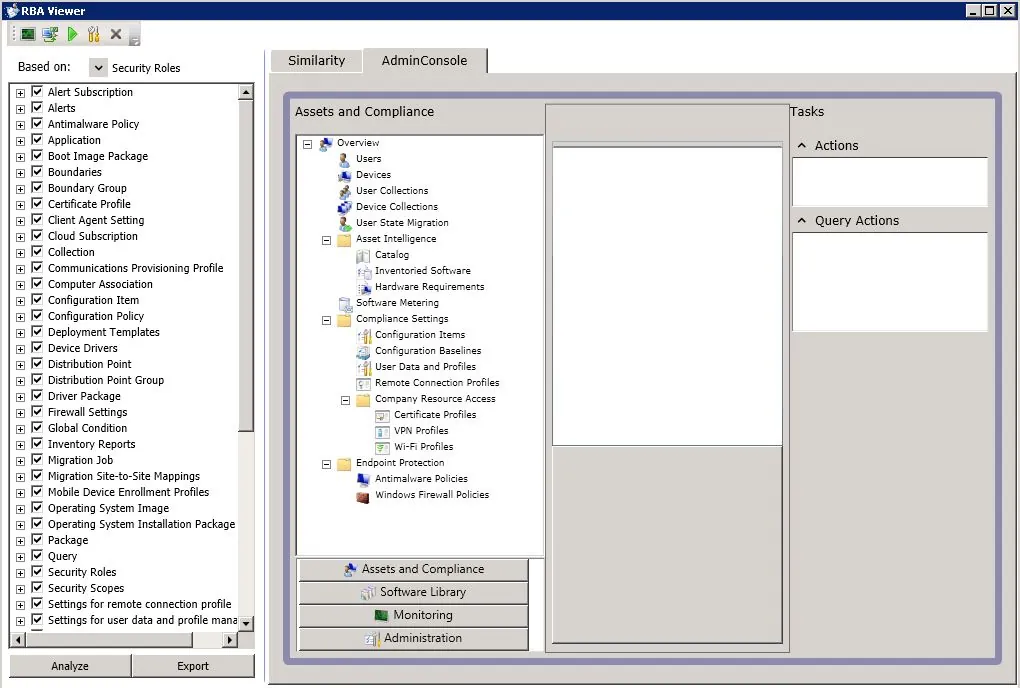Click the Windows Firewall Policies icon
The height and width of the screenshot is (688, 1020).
tap(363, 496)
